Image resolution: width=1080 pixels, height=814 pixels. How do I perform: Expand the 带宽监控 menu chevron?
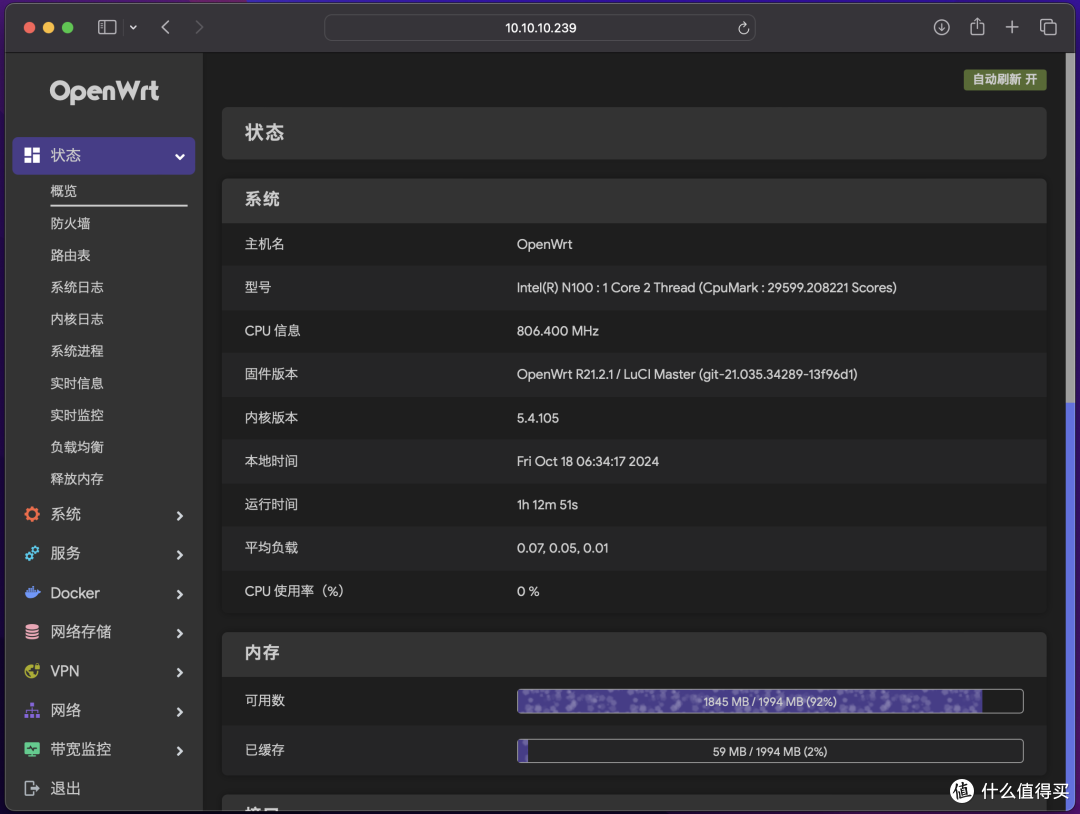tap(180, 751)
